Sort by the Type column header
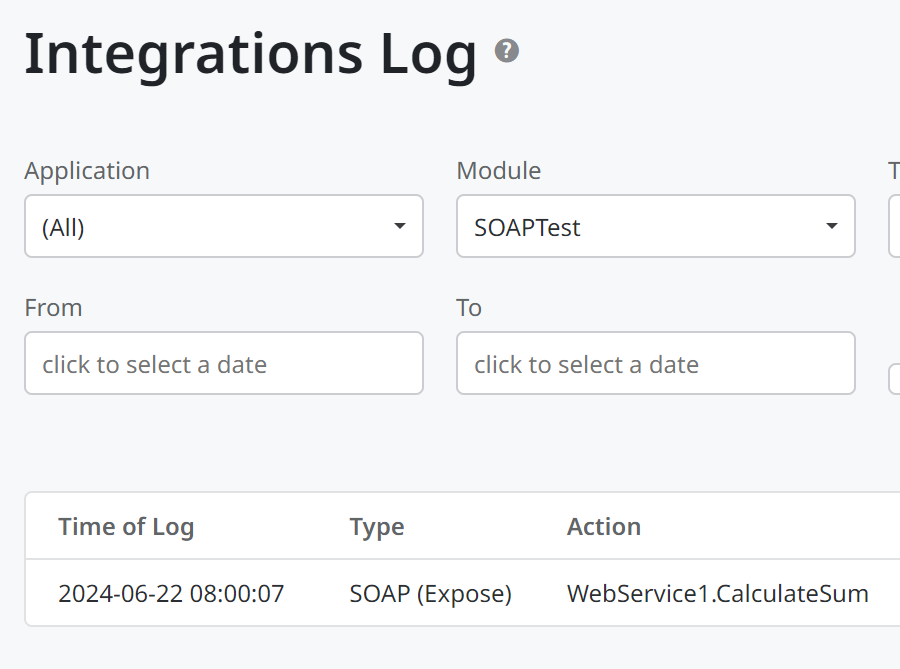Viewport: 900px width, 669px height. coord(377,526)
